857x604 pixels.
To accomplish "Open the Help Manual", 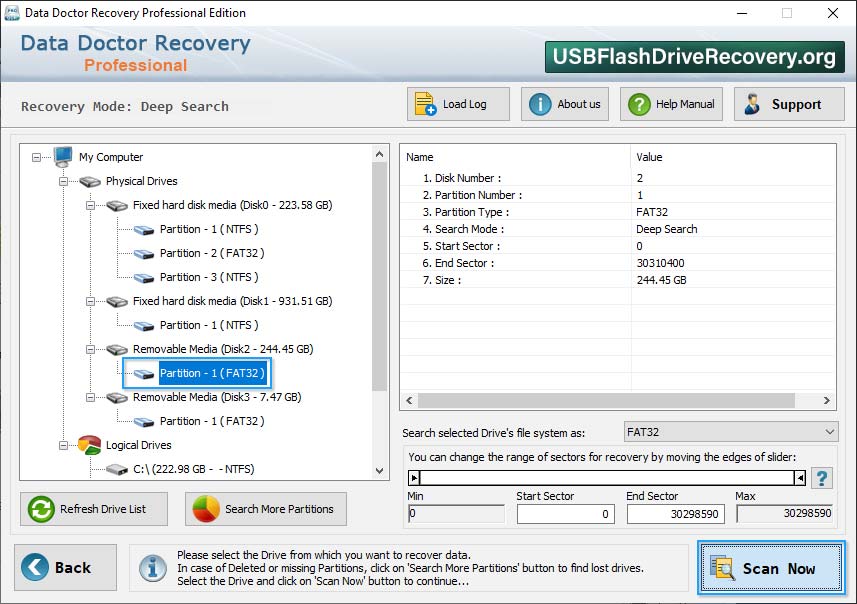I will 671,104.
